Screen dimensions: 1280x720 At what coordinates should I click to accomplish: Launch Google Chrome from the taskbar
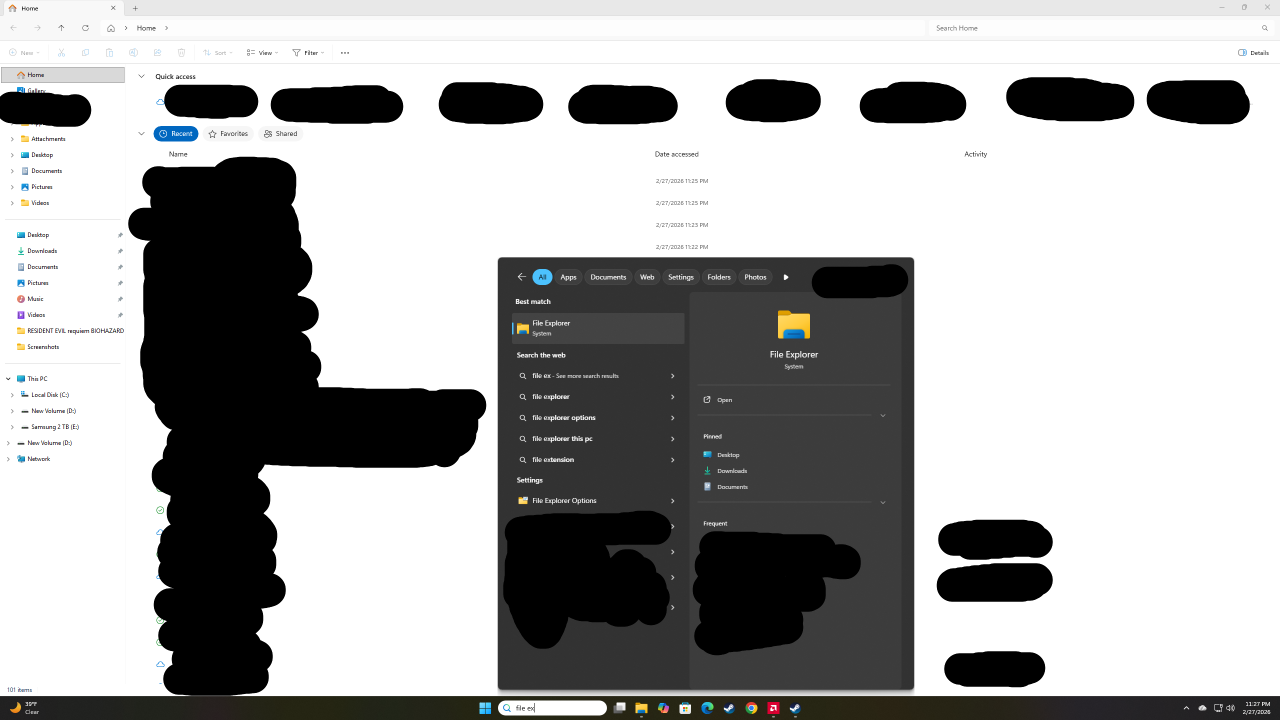point(751,708)
